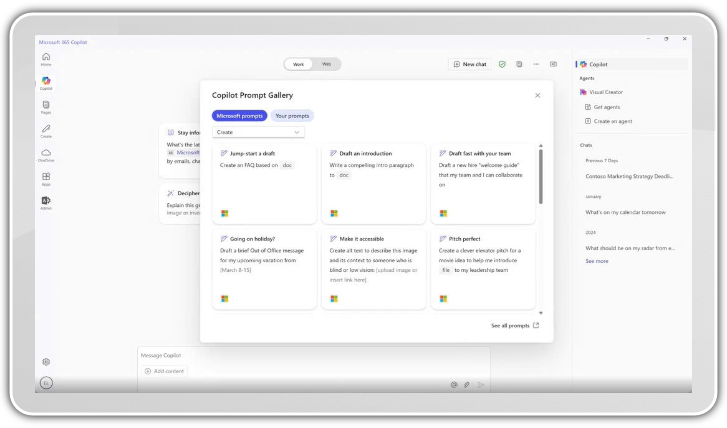This screenshot has height=428, width=727.
Task: Switch the toggle to Web mode
Action: (326, 64)
